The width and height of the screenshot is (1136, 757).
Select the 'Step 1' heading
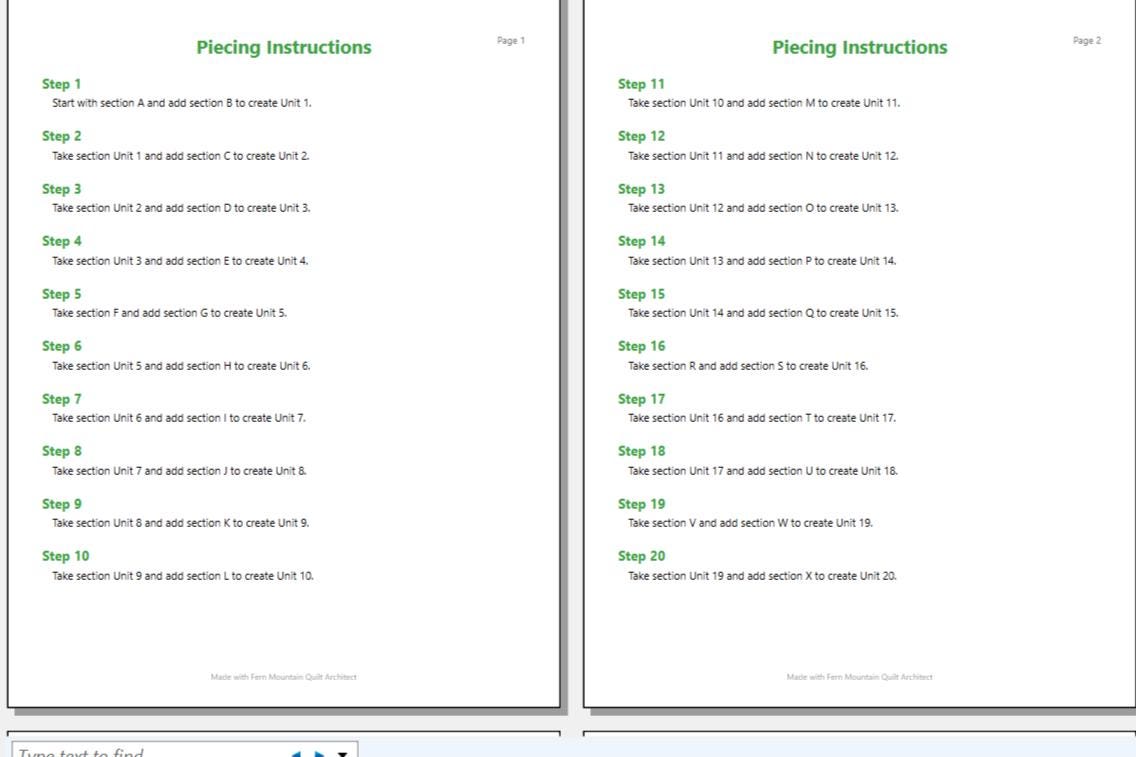pos(62,84)
